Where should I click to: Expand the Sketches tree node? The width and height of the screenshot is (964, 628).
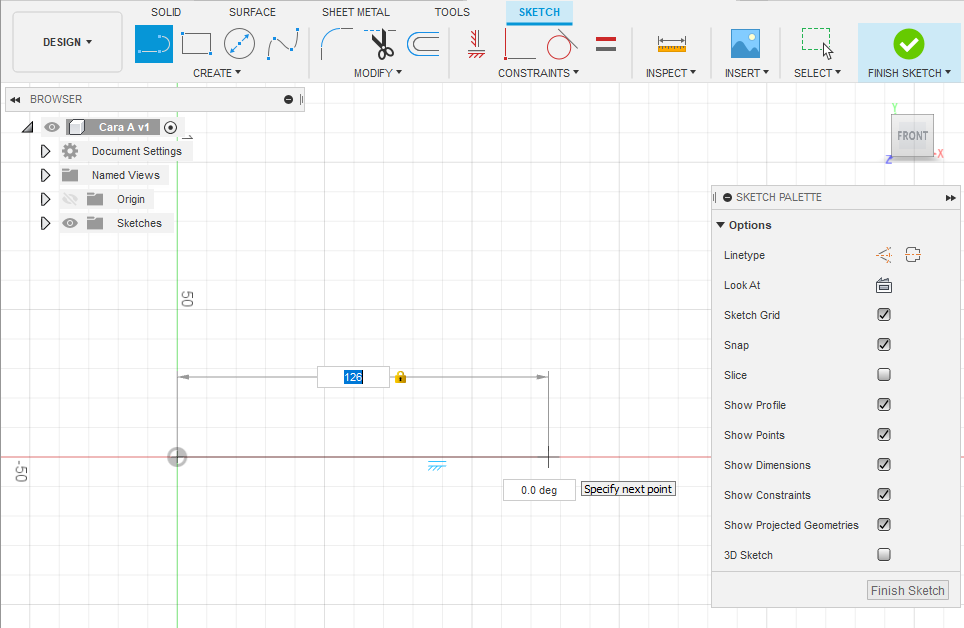pyautogui.click(x=45, y=223)
